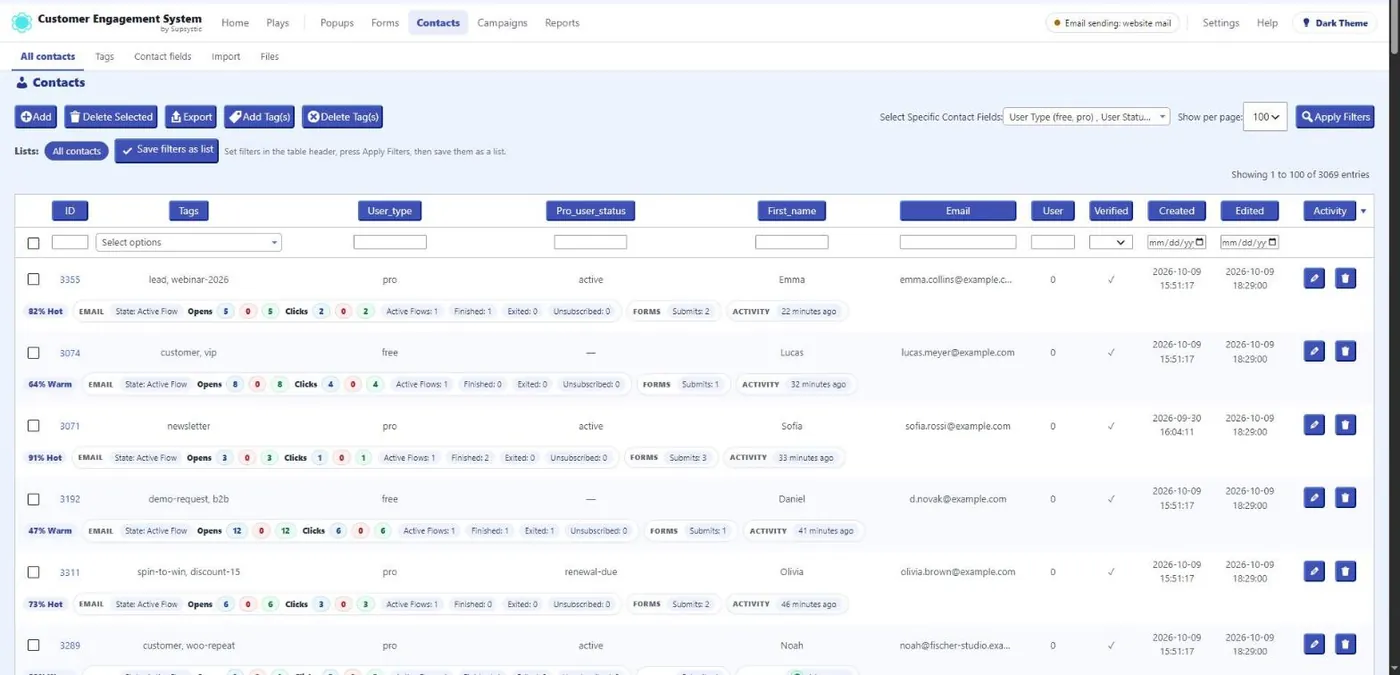Delete contact 3355 with trash icon
Screen dimensions: 1400x675
click(1345, 279)
